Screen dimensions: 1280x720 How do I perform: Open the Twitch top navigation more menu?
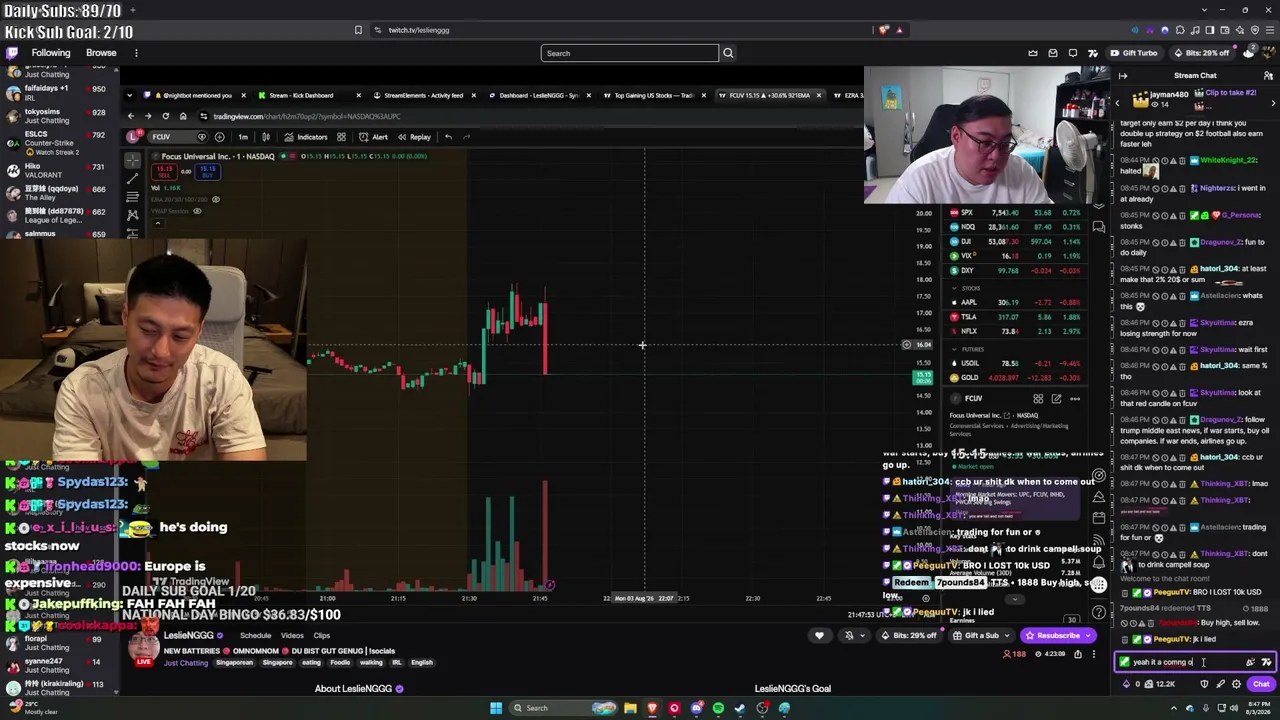pos(136,53)
